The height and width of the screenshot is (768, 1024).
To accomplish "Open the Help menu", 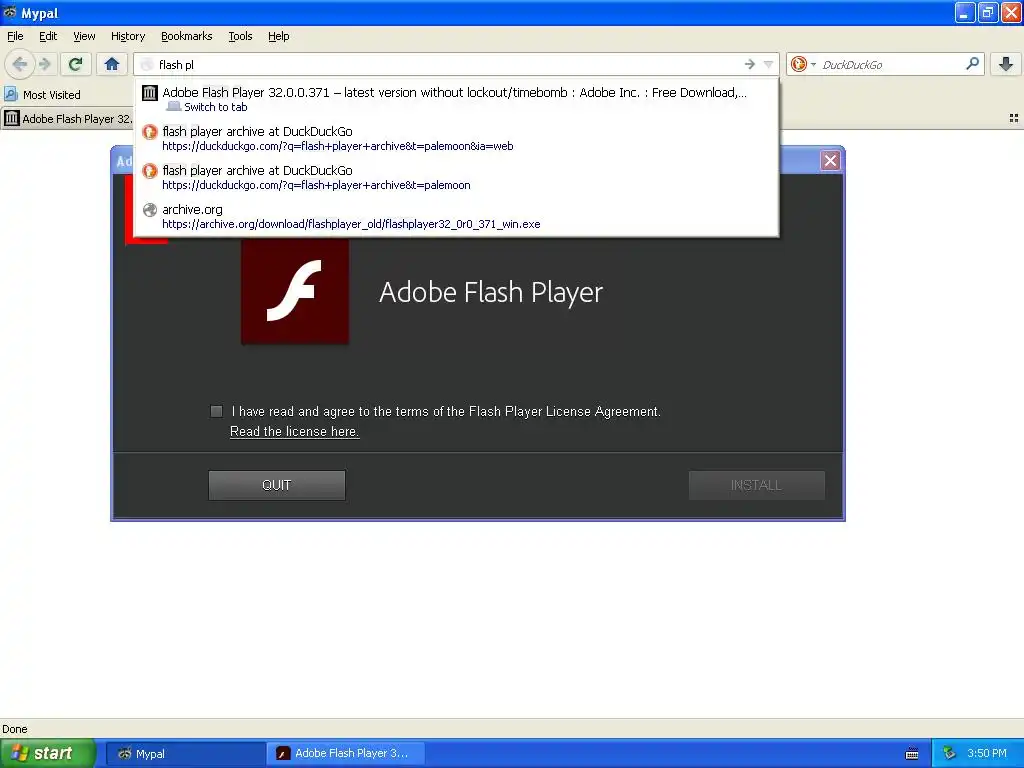I will pos(279,36).
